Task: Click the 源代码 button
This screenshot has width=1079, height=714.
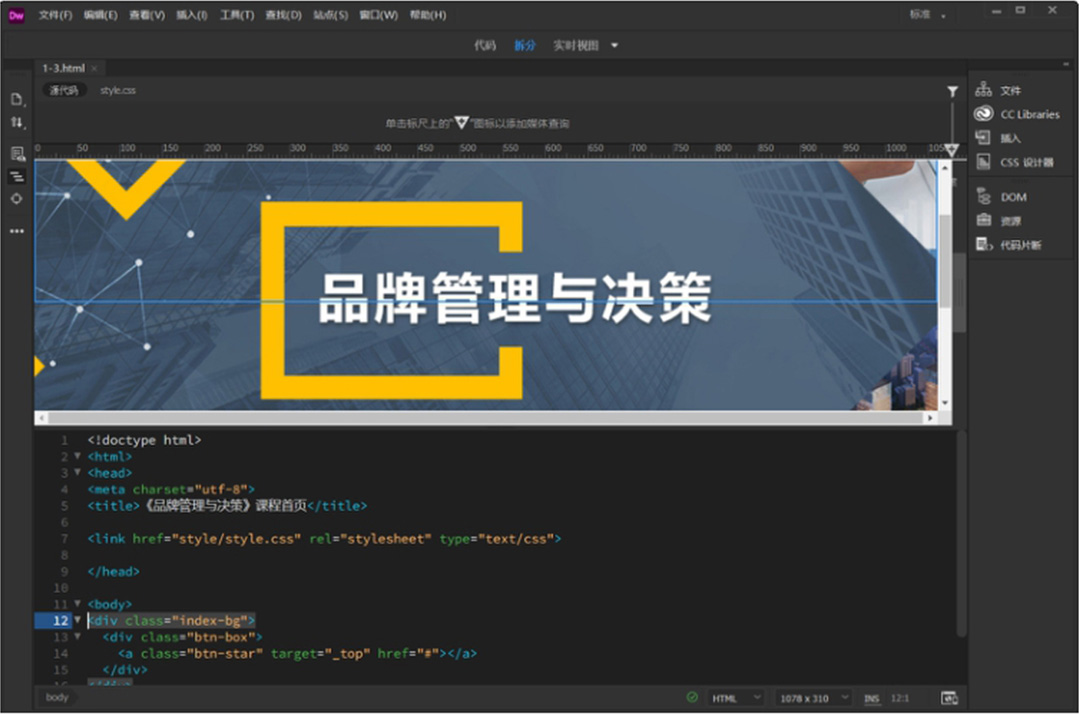Action: (x=64, y=90)
